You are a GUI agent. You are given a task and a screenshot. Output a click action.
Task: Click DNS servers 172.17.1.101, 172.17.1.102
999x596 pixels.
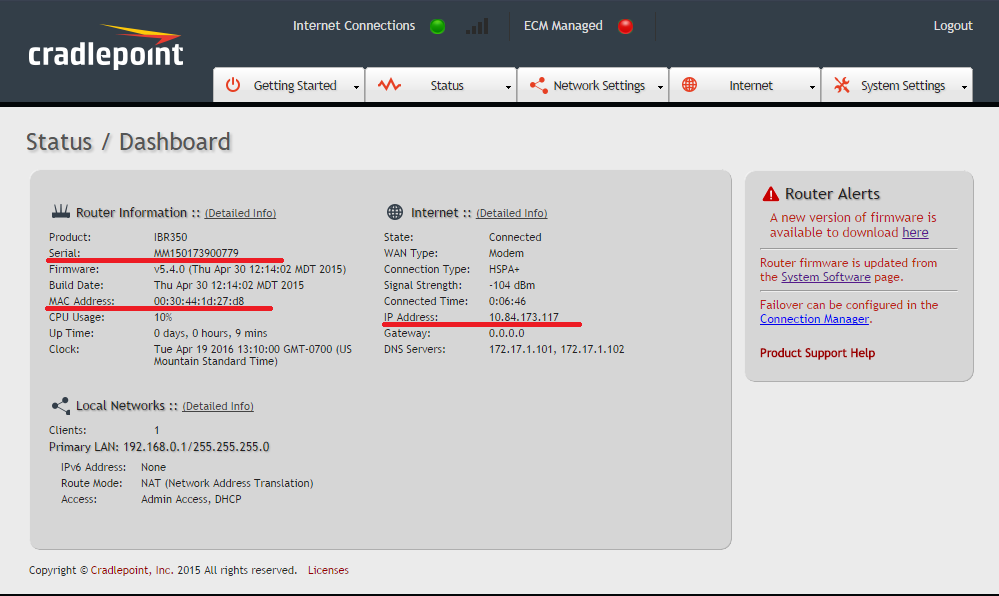tap(556, 349)
